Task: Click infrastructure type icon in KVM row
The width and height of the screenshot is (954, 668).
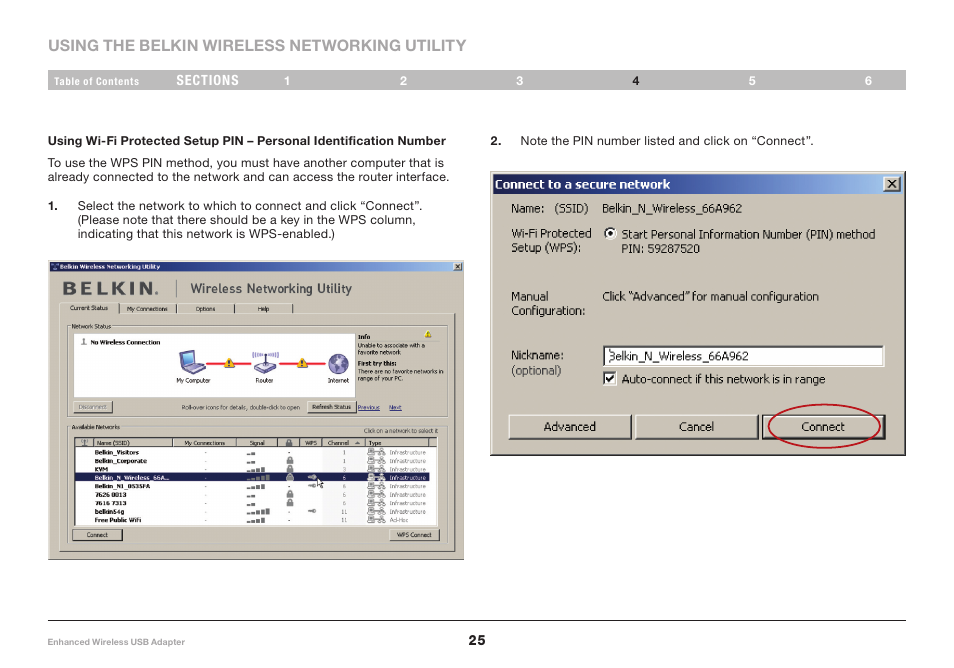Action: click(376, 469)
